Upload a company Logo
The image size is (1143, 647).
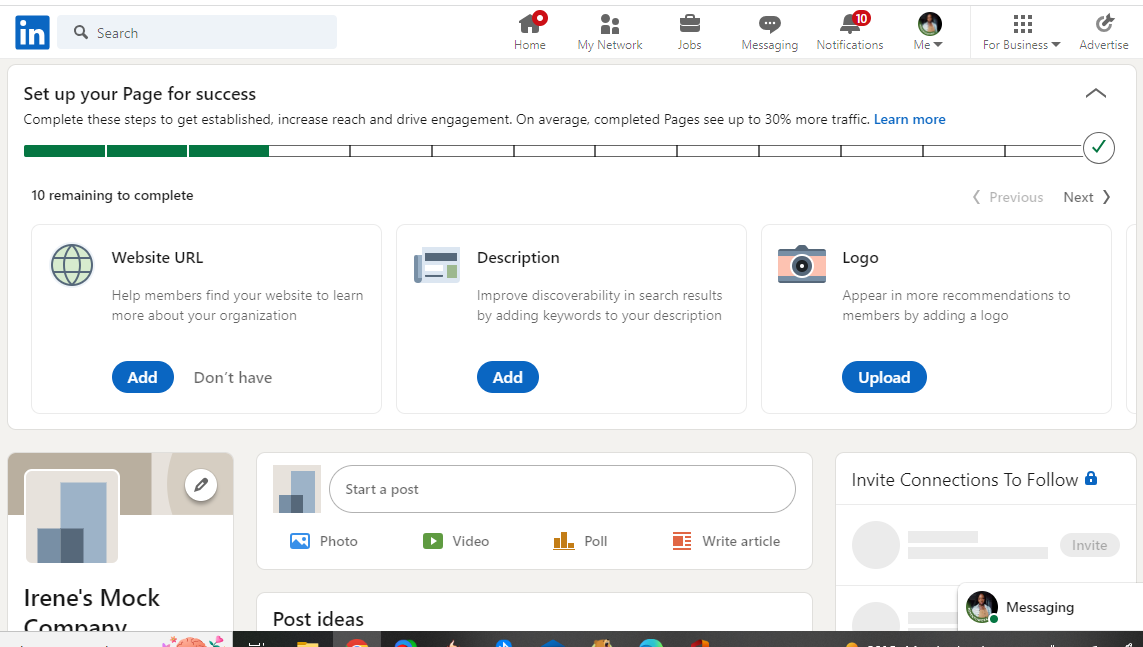pos(884,377)
